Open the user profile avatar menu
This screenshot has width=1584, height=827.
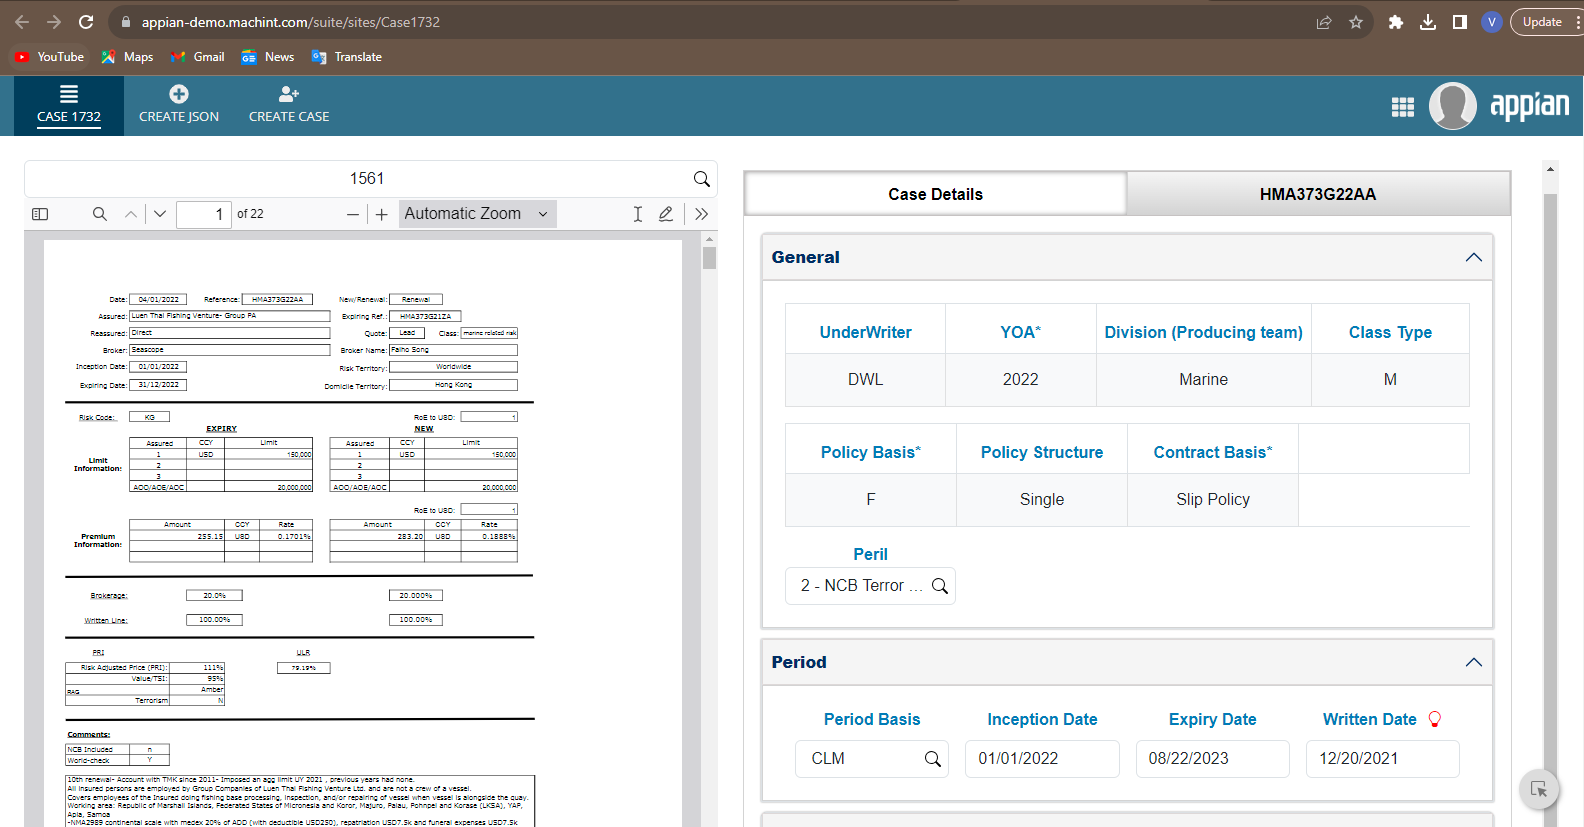click(1452, 106)
